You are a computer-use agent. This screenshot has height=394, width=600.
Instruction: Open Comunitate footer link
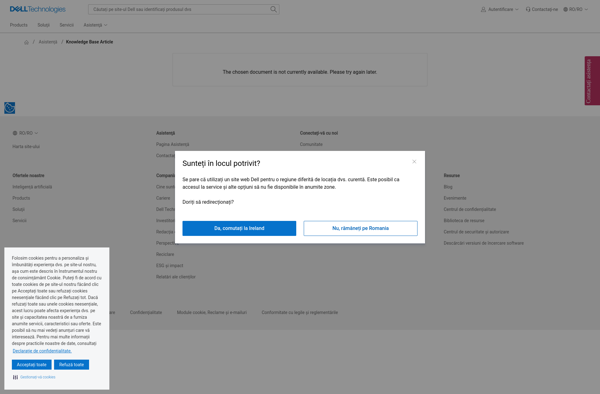[311, 144]
